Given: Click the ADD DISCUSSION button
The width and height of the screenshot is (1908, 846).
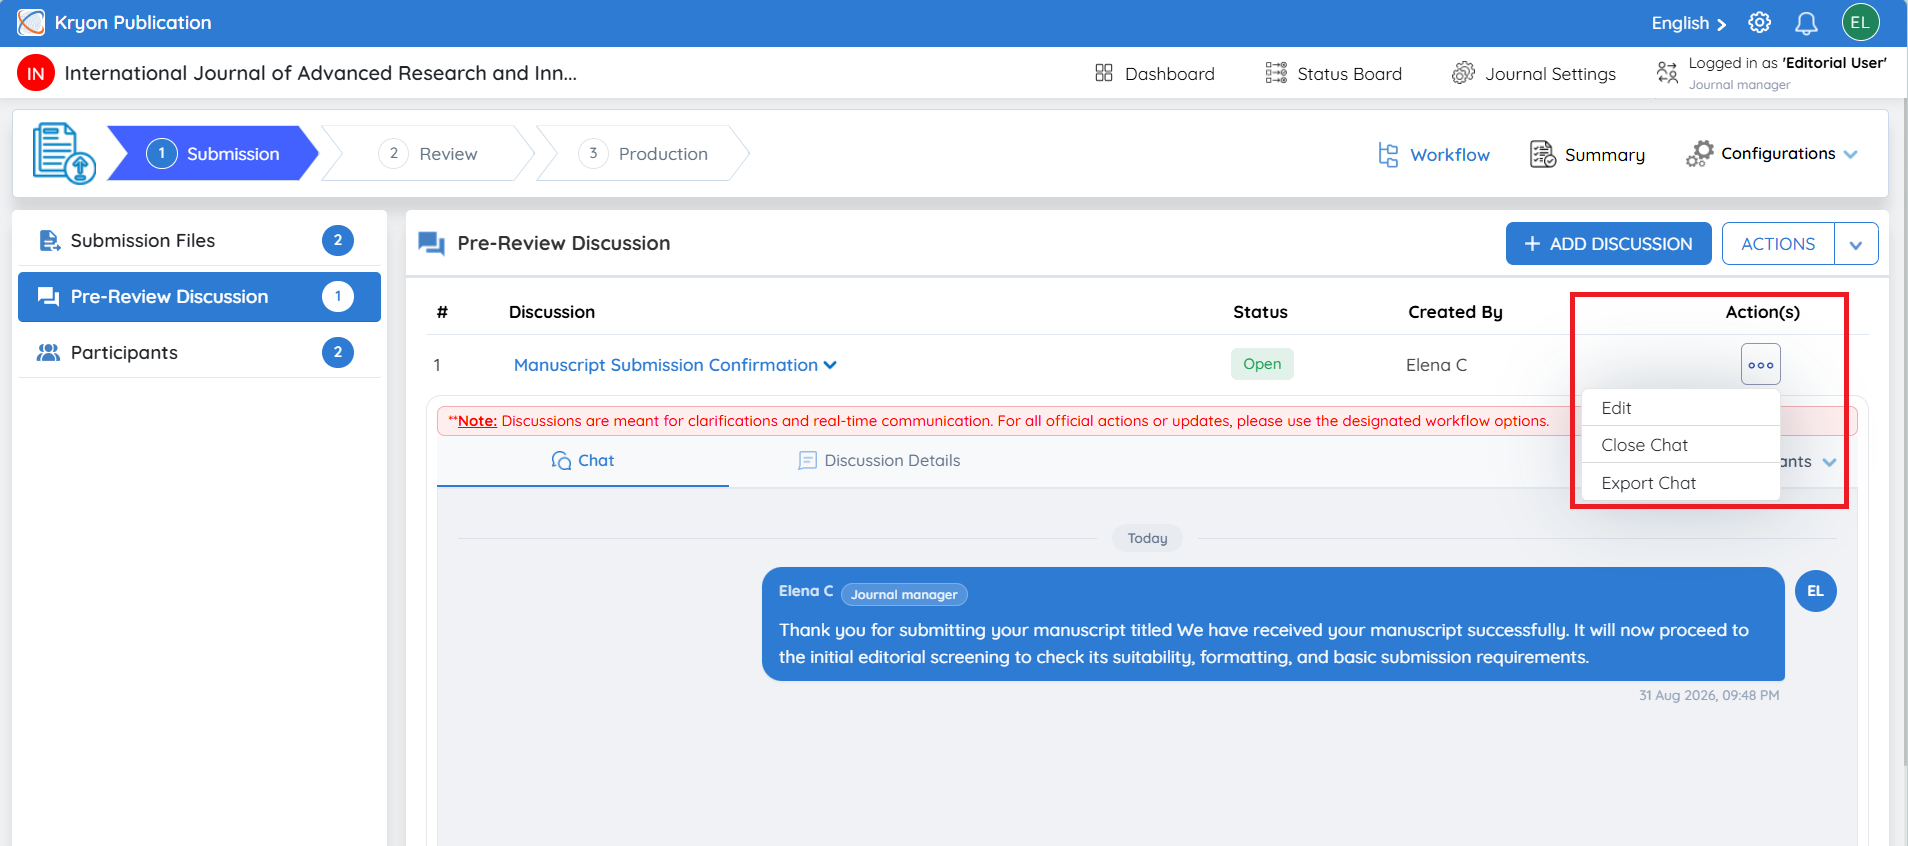Looking at the screenshot, I should 1608,244.
